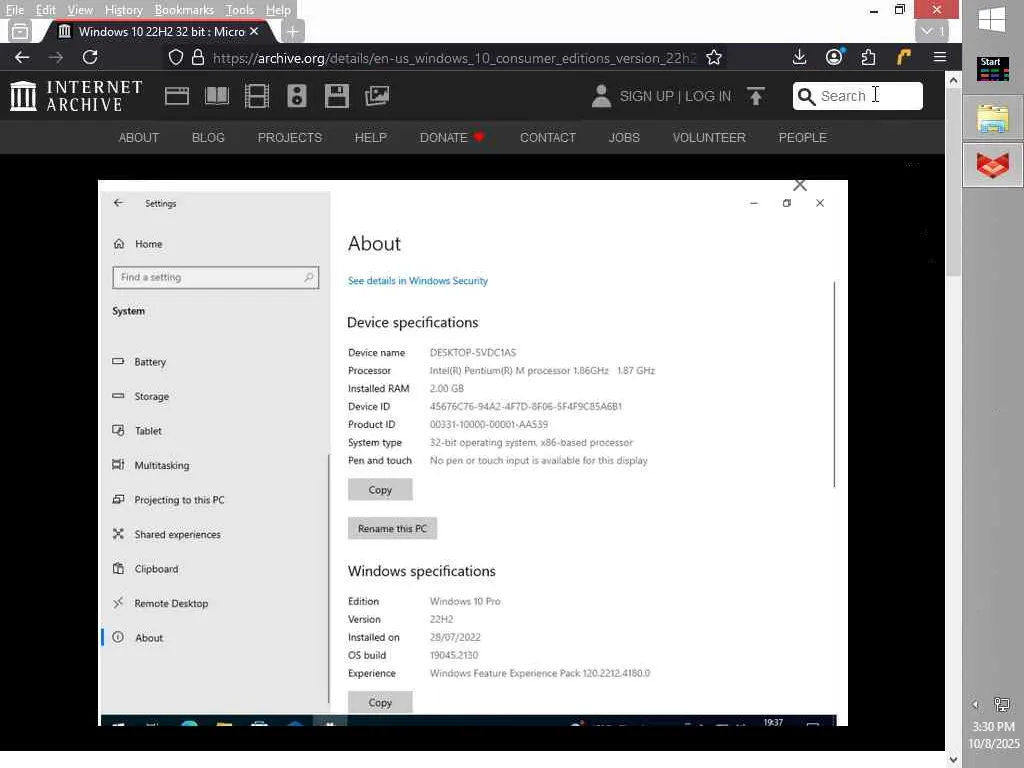The height and width of the screenshot is (768, 1024).
Task: Open Internet Archive texts book icon
Action: [x=217, y=96]
